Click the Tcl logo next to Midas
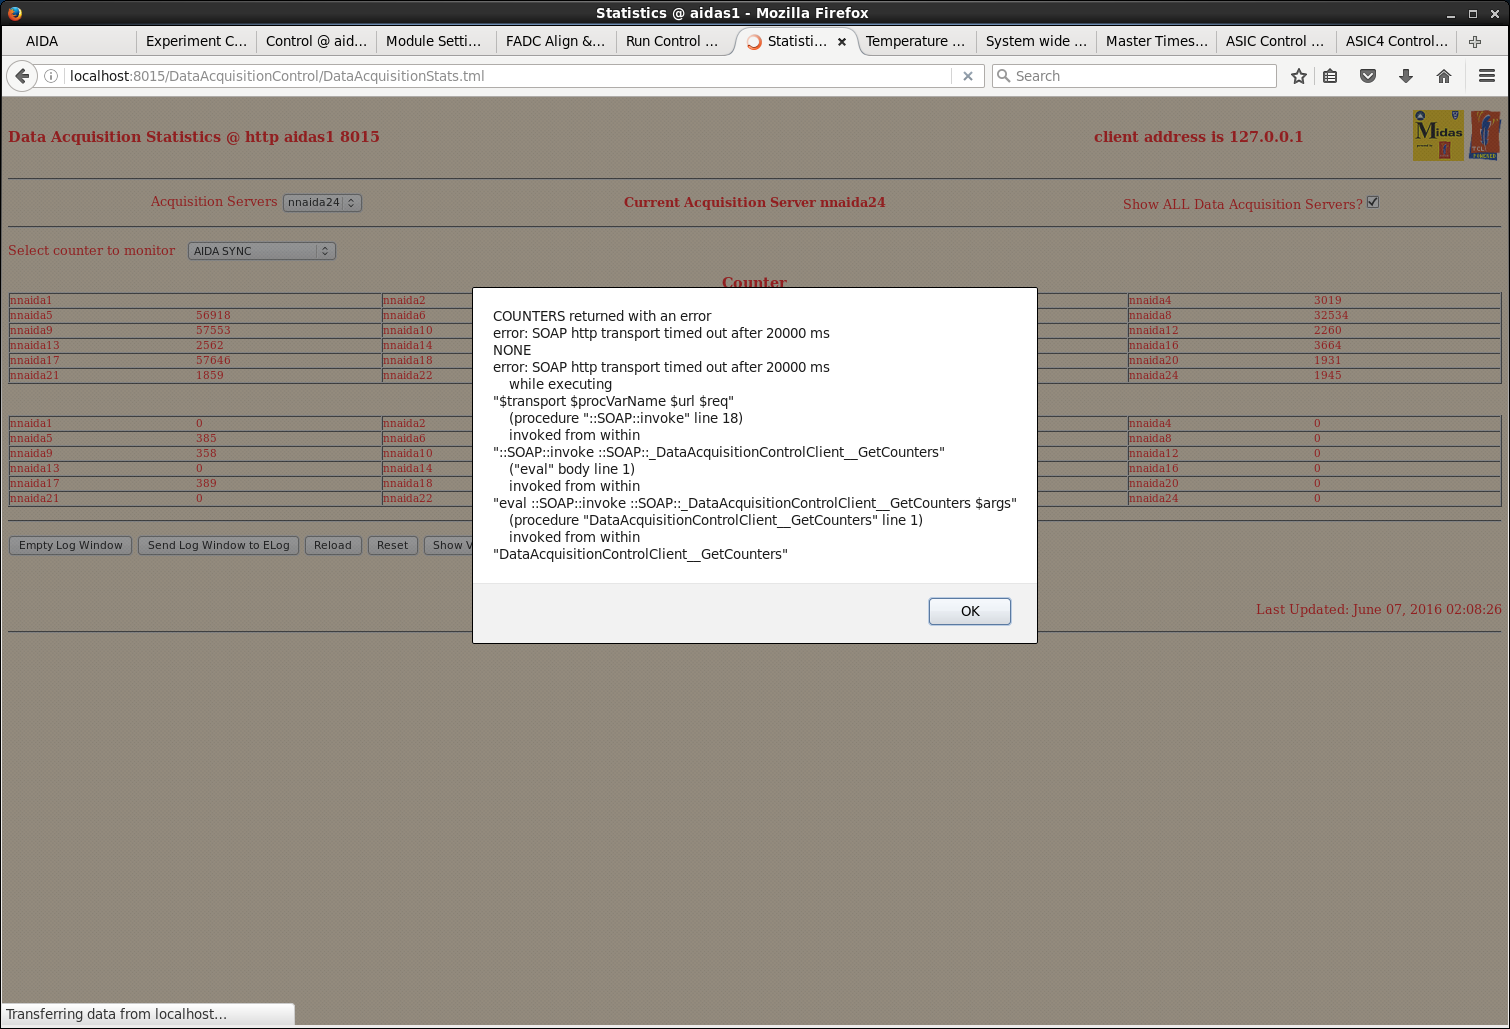Screen dimensions: 1510x1029 point(1485,135)
